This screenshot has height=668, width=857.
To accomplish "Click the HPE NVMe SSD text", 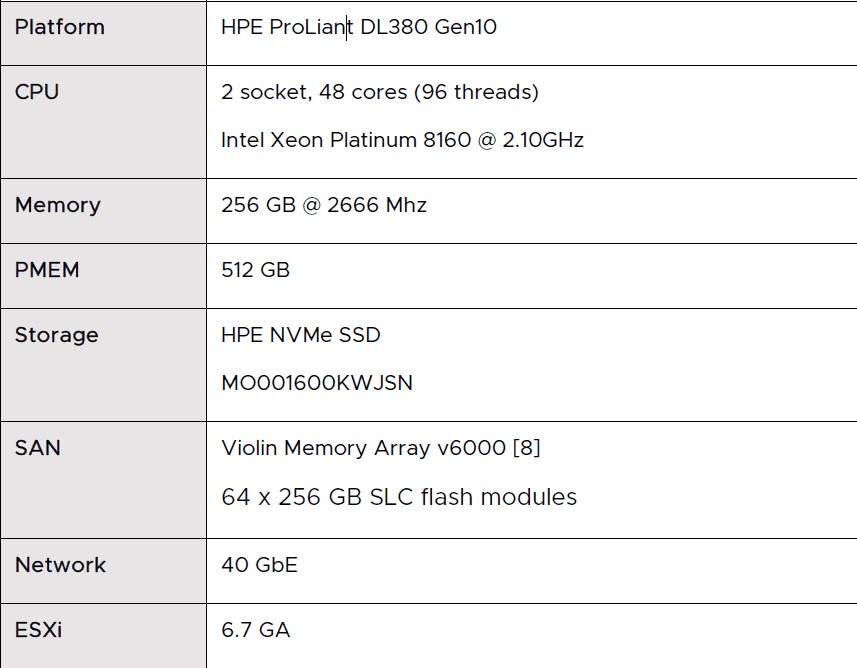I will 301,335.
